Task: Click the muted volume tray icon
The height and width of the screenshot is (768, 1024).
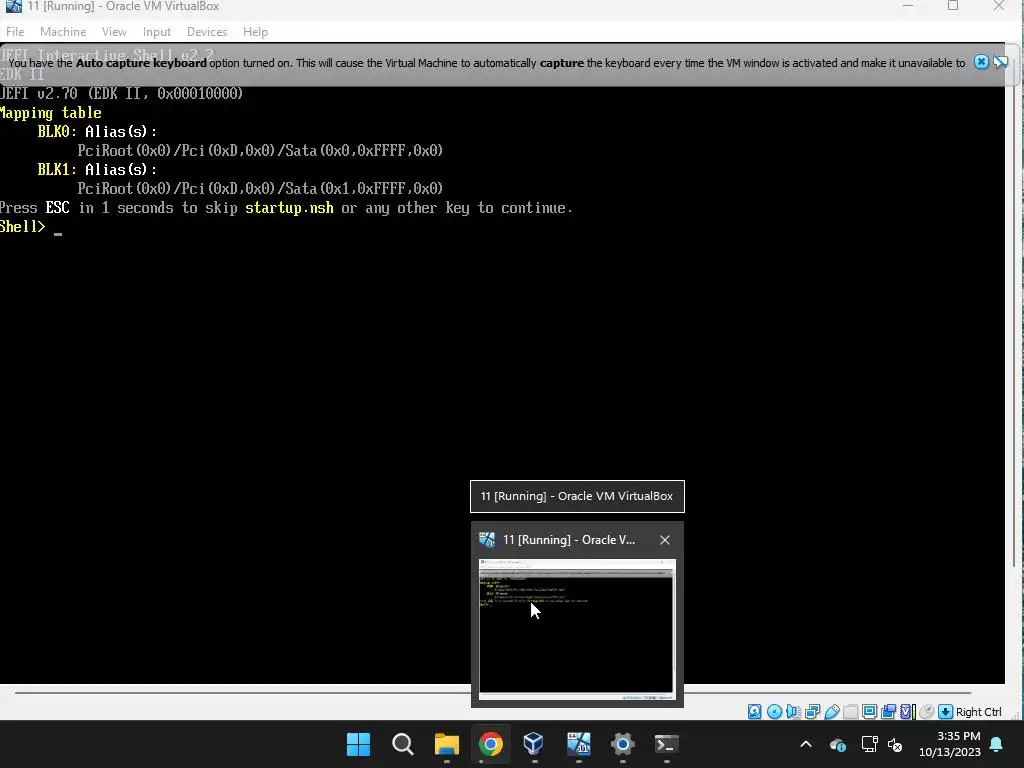Action: (895, 744)
